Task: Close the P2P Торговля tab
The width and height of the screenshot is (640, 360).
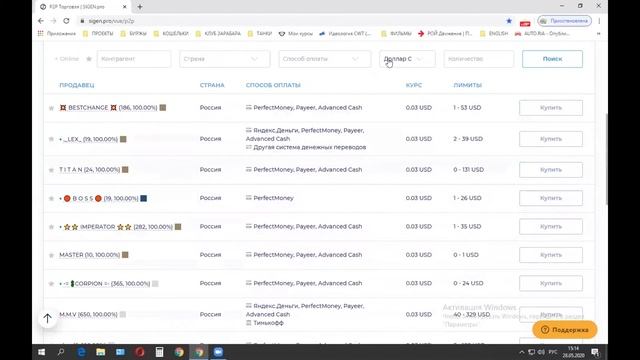Action: pos(125,7)
